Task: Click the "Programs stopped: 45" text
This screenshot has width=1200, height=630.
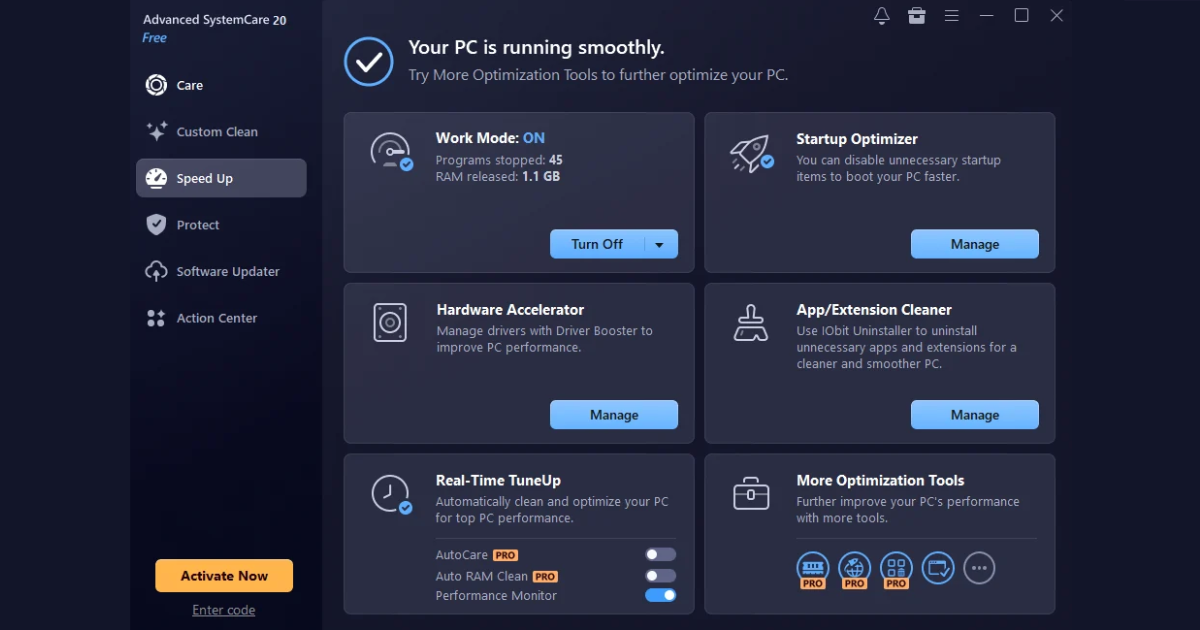Action: [499, 160]
